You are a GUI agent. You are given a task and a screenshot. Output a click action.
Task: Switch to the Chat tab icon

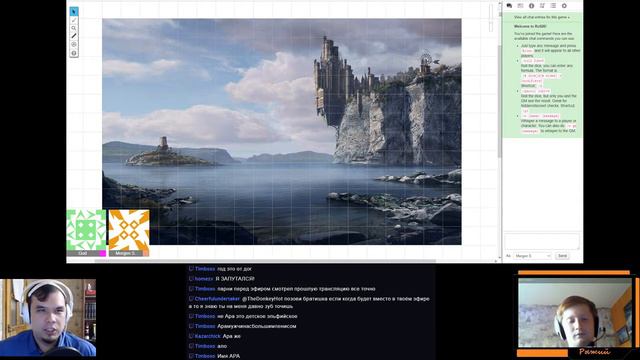click(x=509, y=6)
